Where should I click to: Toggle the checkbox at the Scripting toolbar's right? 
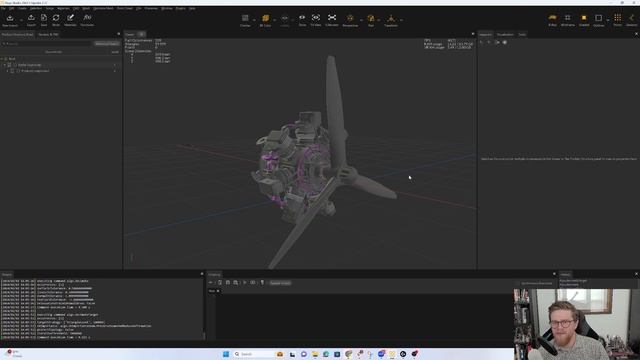click(x=518, y=283)
